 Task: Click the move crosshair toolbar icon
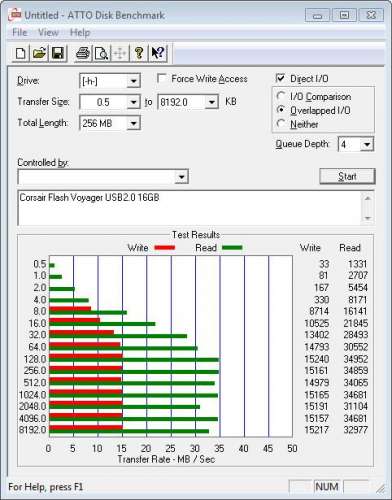120,53
